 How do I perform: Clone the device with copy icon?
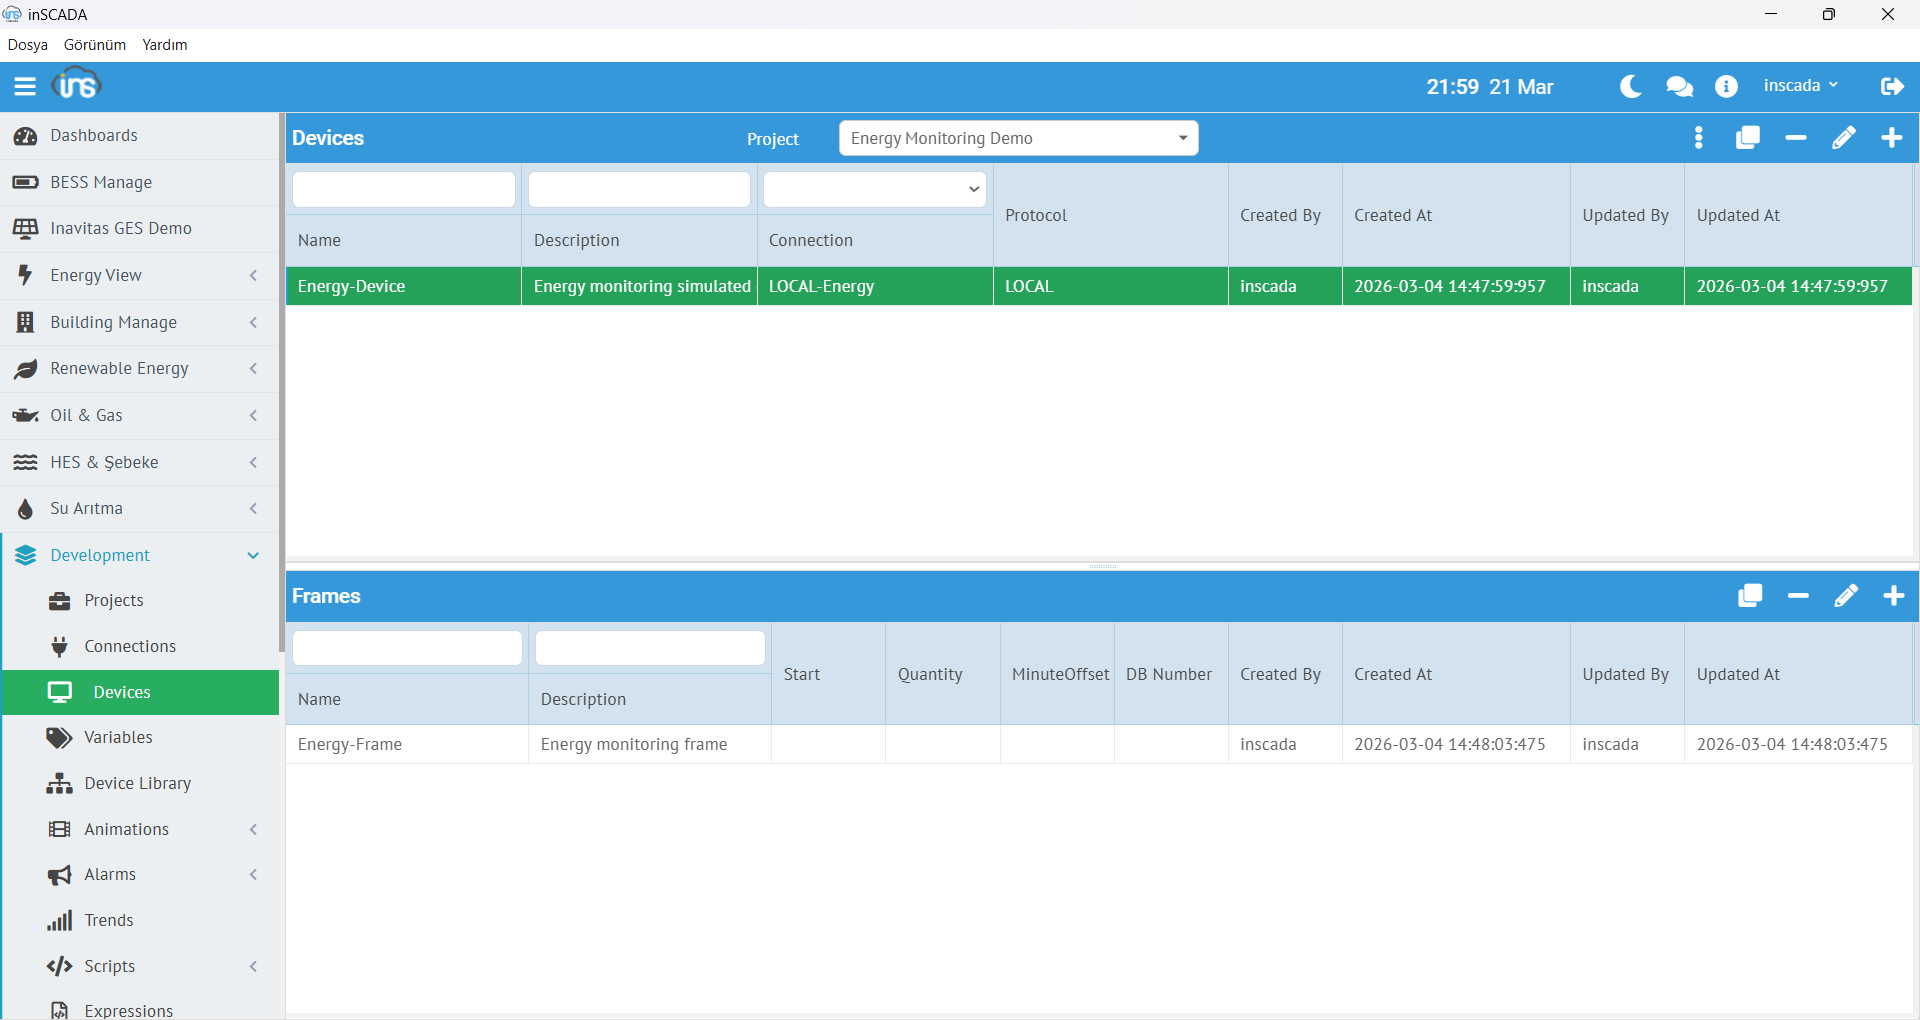coord(1747,138)
